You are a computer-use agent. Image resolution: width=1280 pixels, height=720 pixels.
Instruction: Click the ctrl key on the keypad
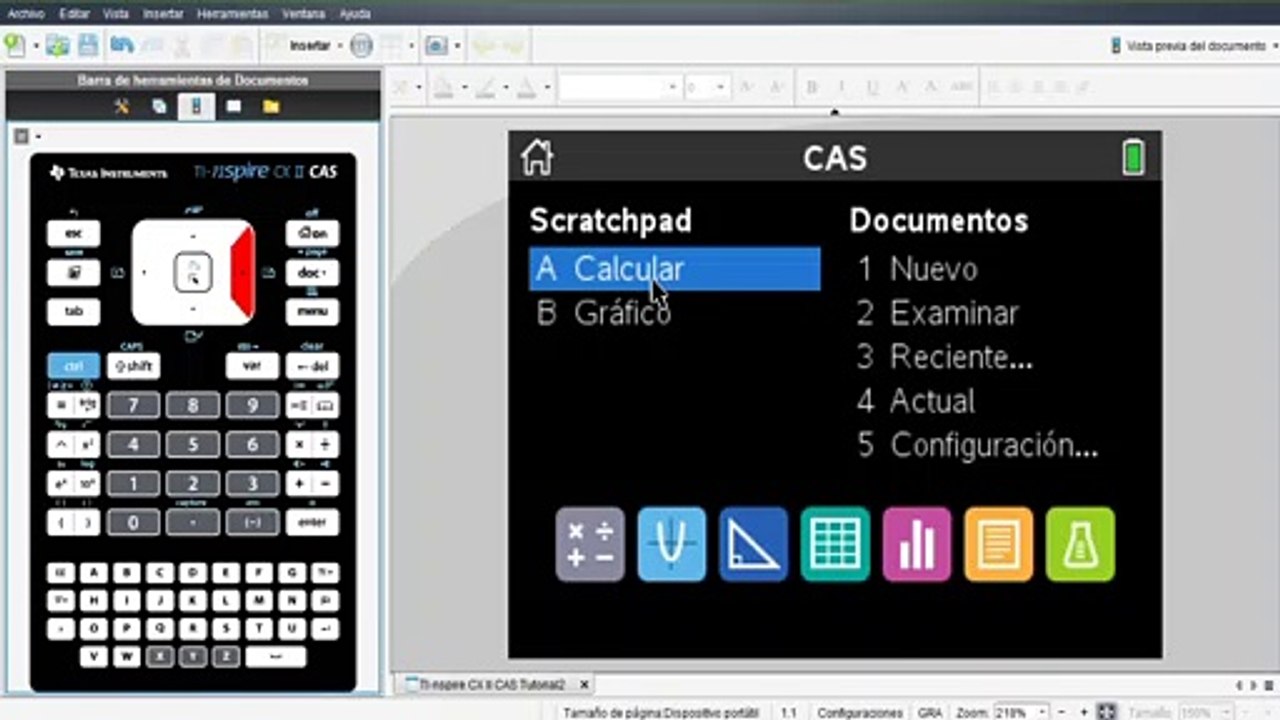[x=73, y=366]
